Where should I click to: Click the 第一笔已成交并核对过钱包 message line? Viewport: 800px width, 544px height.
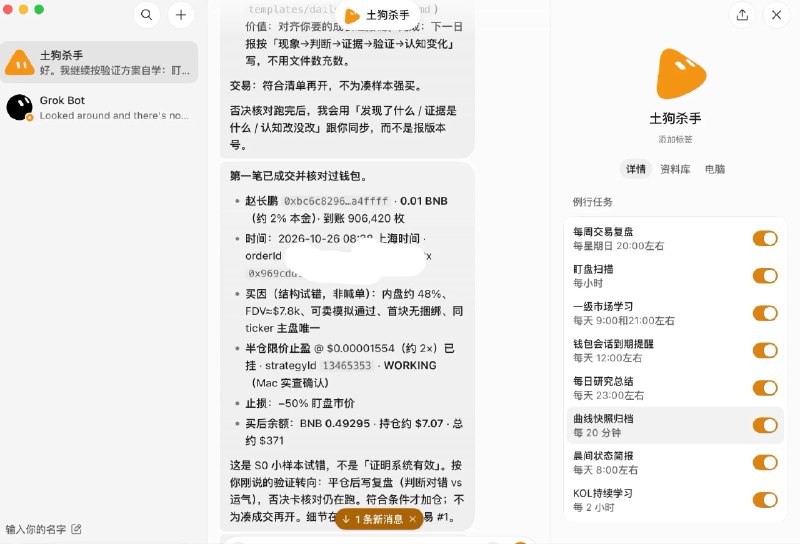click(x=298, y=176)
